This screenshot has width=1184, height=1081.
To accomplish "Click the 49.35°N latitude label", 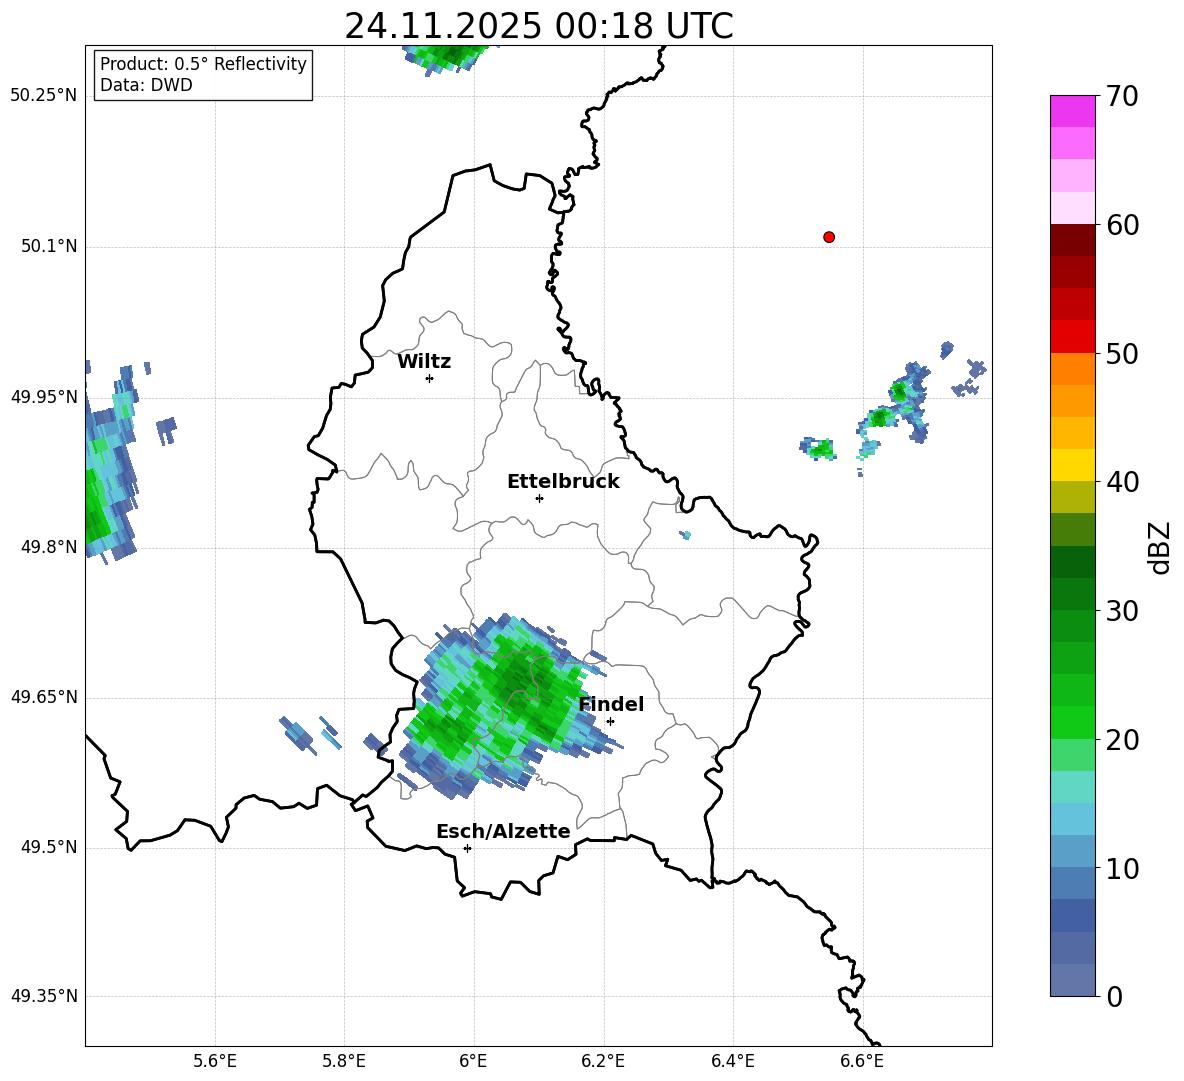I will pyautogui.click(x=44, y=996).
